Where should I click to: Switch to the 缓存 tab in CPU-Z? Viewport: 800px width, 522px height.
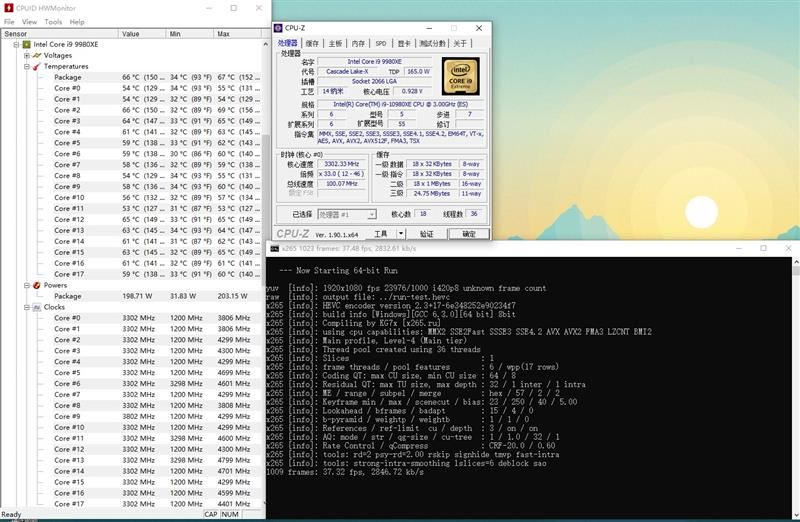click(x=312, y=43)
